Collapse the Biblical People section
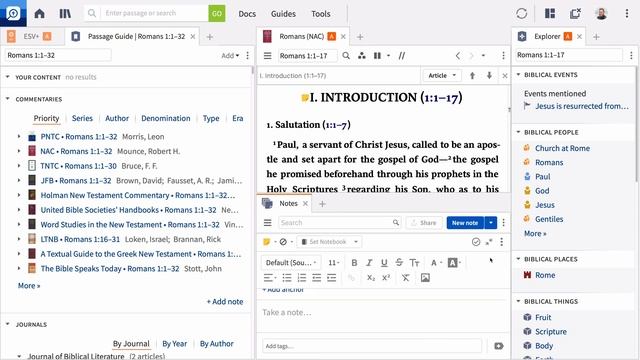Viewport: 640px width, 360px height. pos(518,132)
